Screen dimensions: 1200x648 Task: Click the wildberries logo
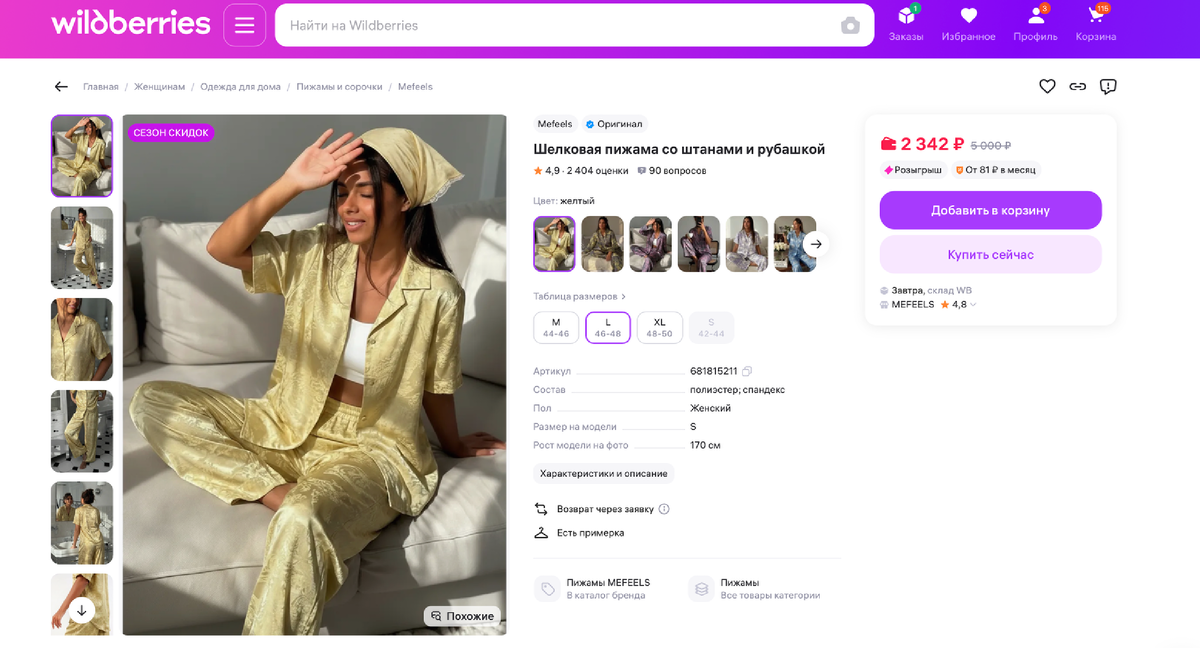(x=131, y=23)
